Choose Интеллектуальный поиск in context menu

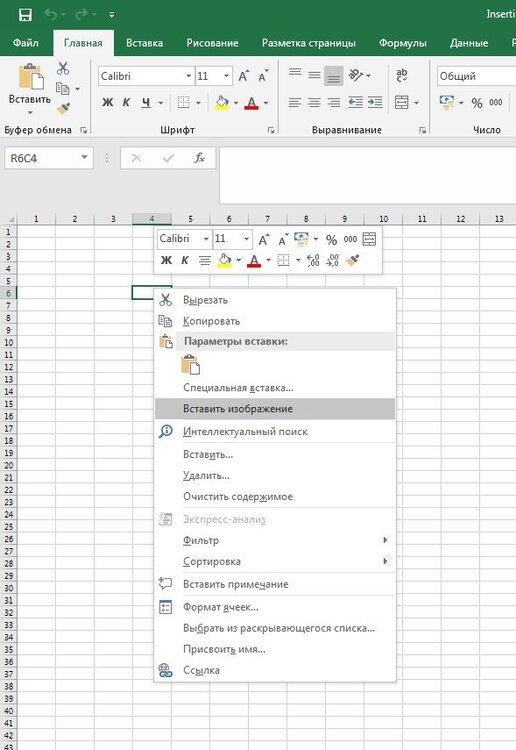click(x=275, y=431)
